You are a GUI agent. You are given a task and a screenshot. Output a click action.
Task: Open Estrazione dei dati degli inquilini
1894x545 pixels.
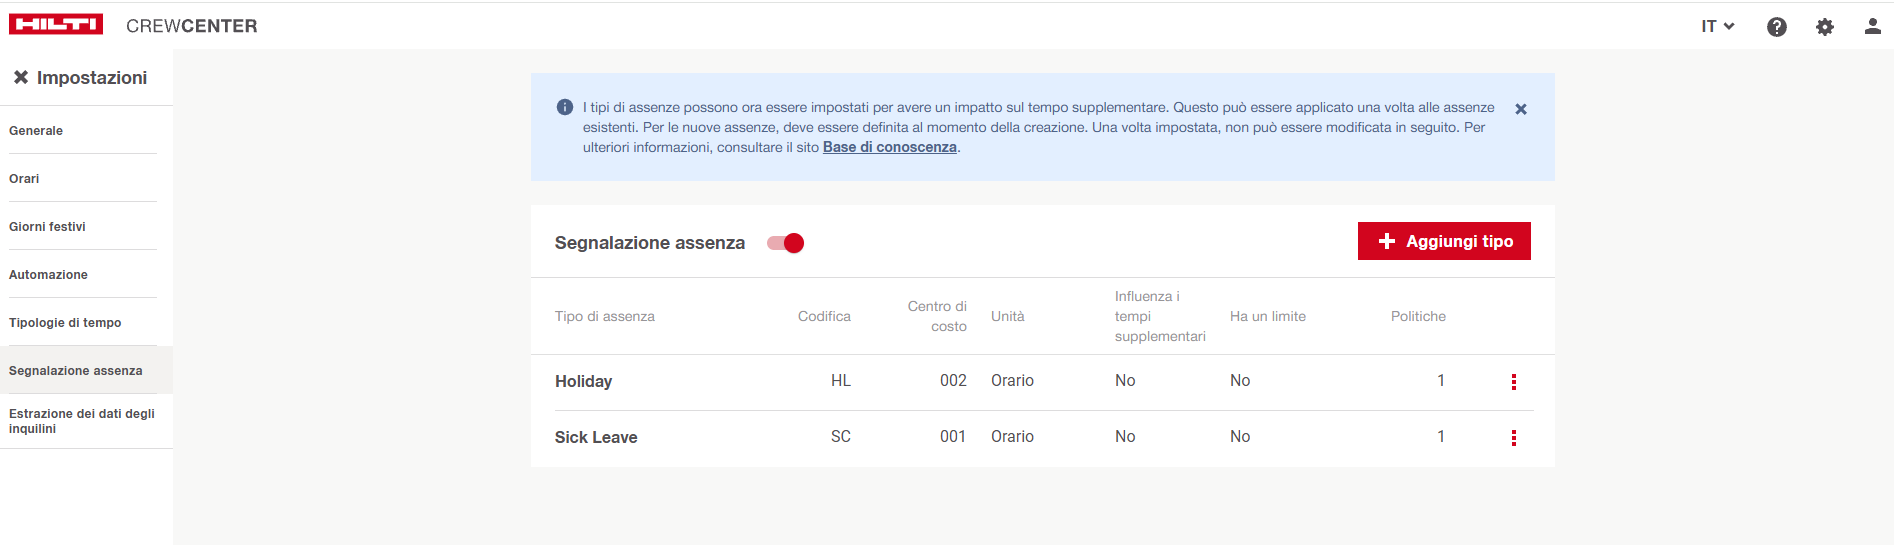(x=81, y=421)
